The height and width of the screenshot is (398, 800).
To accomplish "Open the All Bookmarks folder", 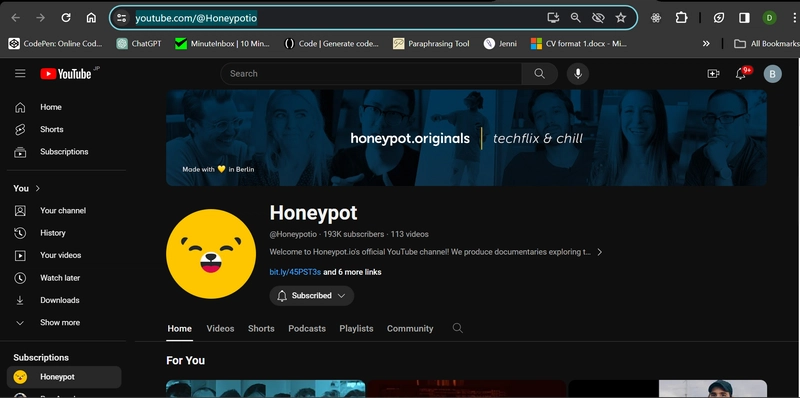I will pos(766,44).
